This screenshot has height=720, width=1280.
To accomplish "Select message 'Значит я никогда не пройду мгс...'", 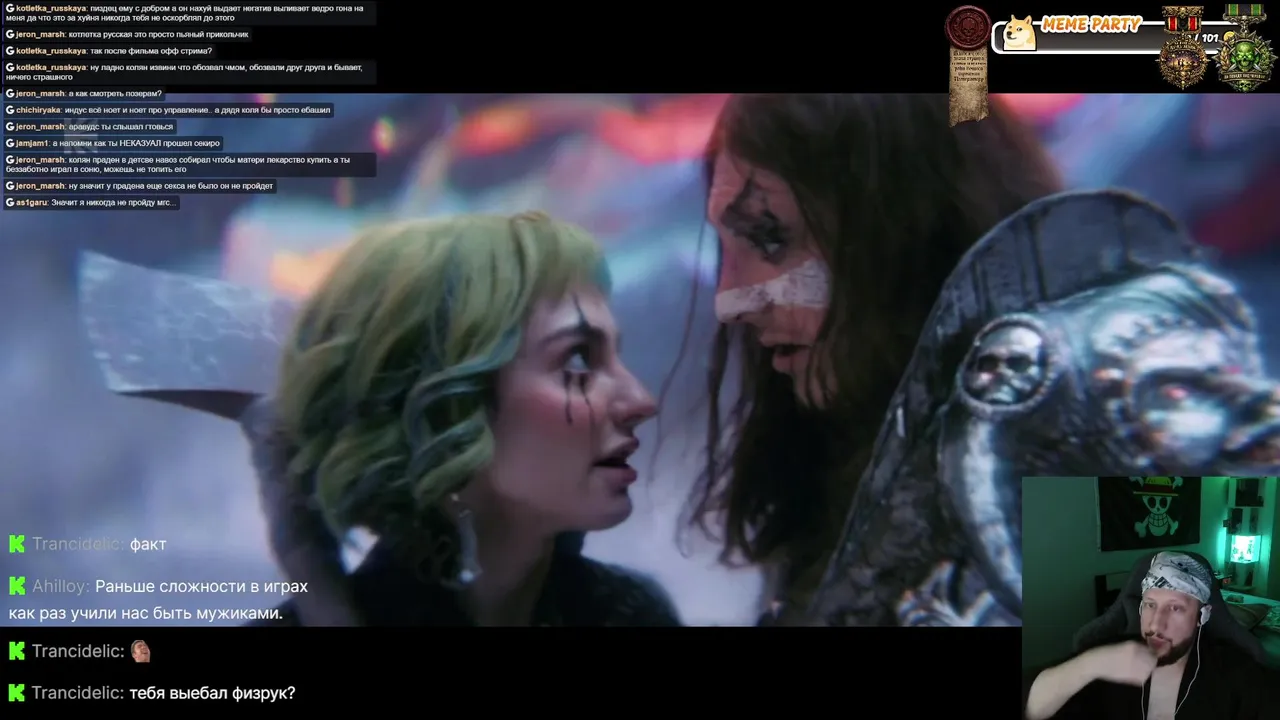I will point(113,202).
